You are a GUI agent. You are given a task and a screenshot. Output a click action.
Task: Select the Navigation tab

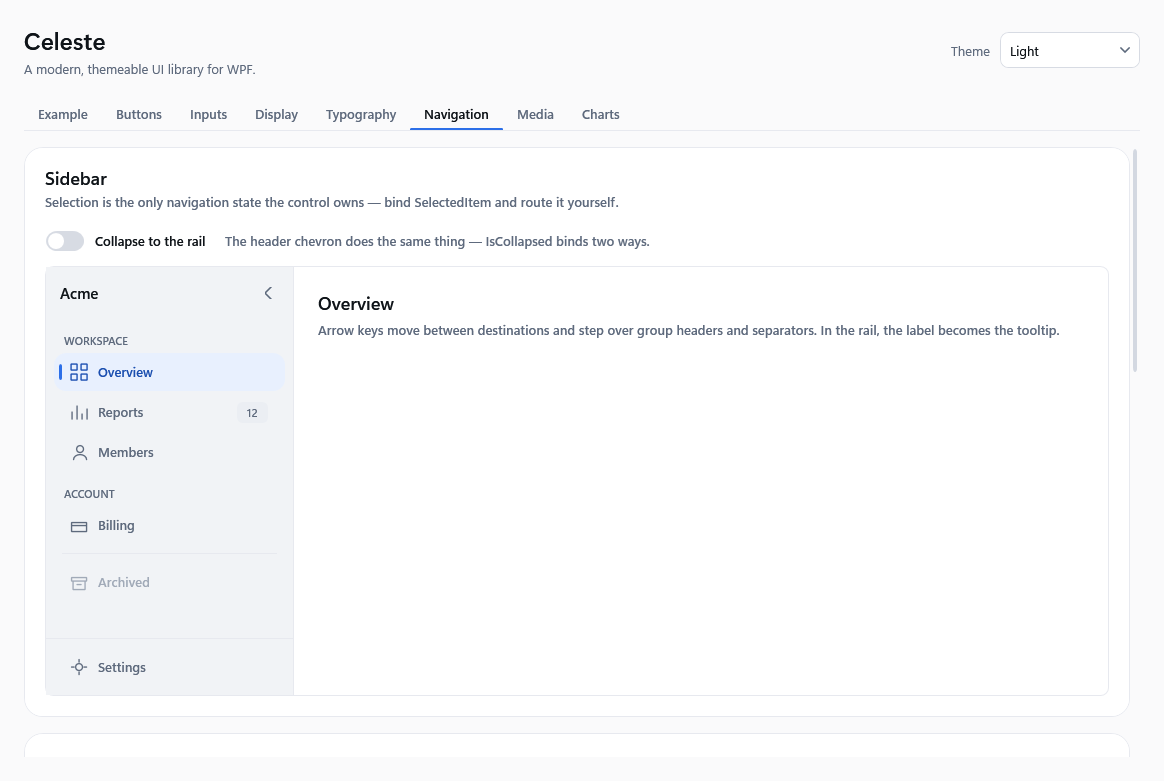point(457,114)
